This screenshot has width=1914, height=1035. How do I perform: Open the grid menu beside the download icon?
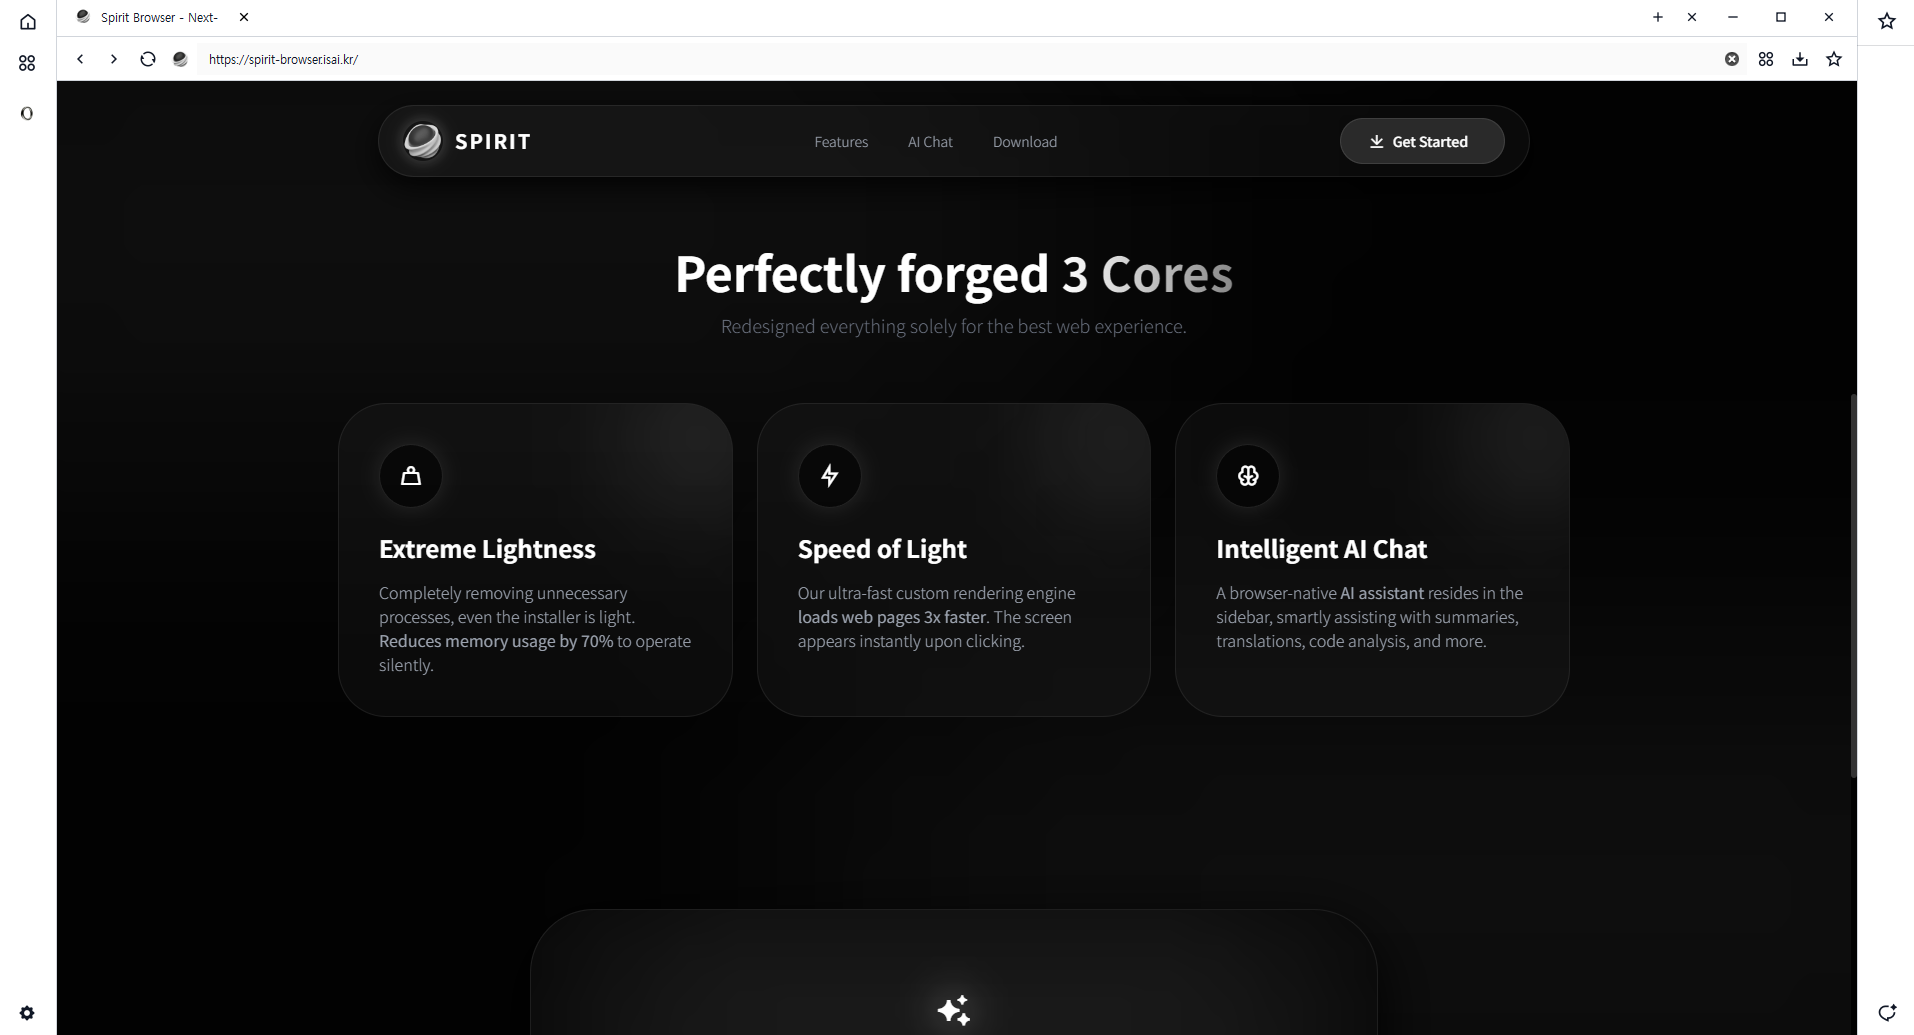[x=1765, y=59]
